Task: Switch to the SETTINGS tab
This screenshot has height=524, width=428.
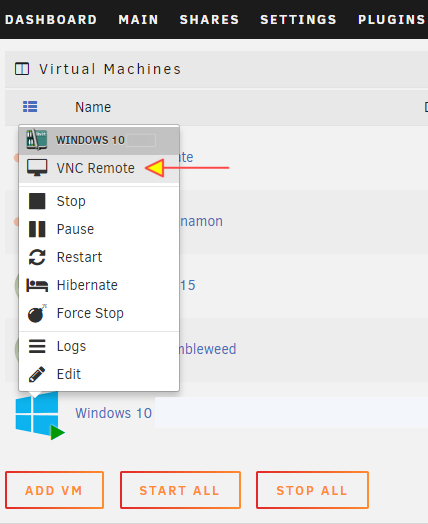Action: [x=298, y=20]
